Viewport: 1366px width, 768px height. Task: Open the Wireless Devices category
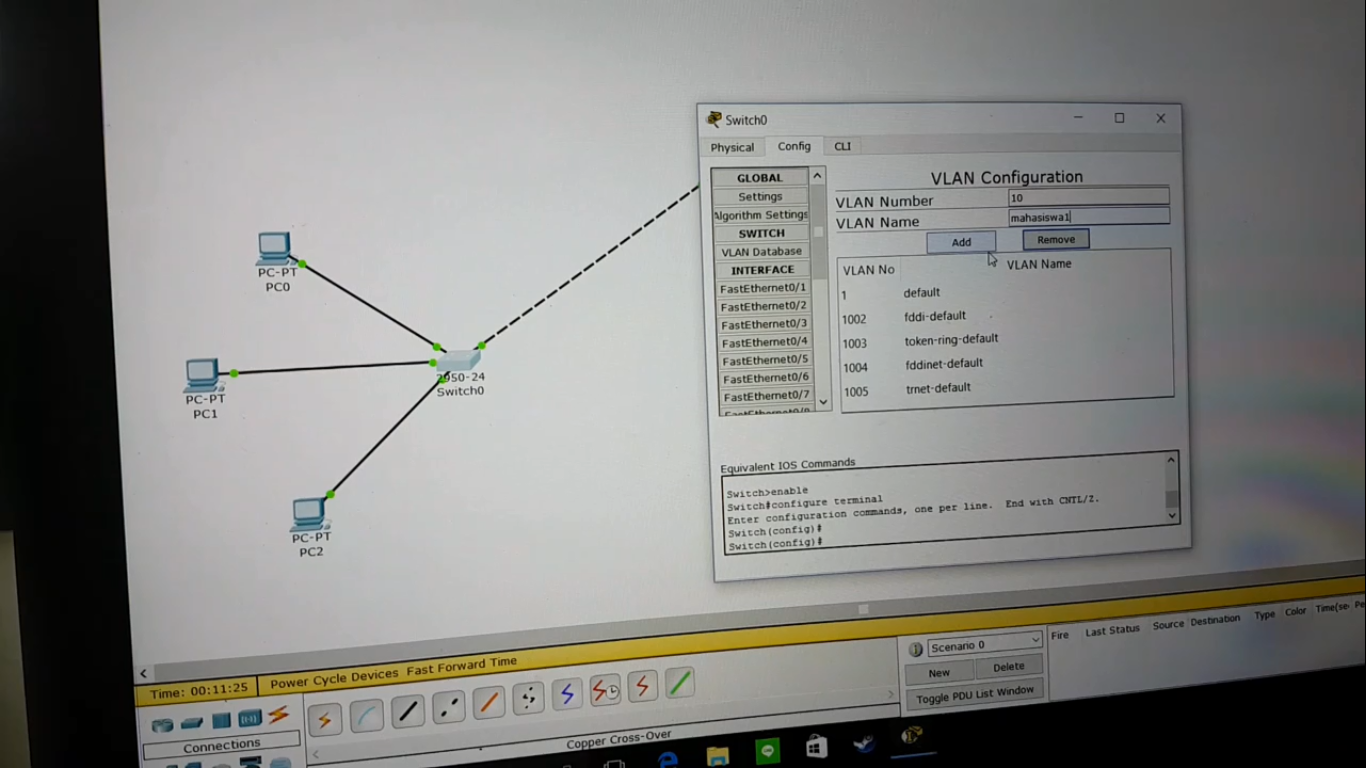[250, 718]
